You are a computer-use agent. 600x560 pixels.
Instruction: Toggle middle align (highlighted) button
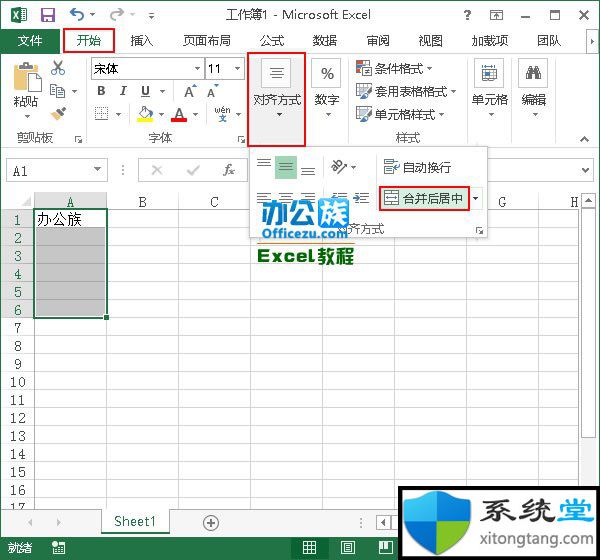(x=286, y=167)
